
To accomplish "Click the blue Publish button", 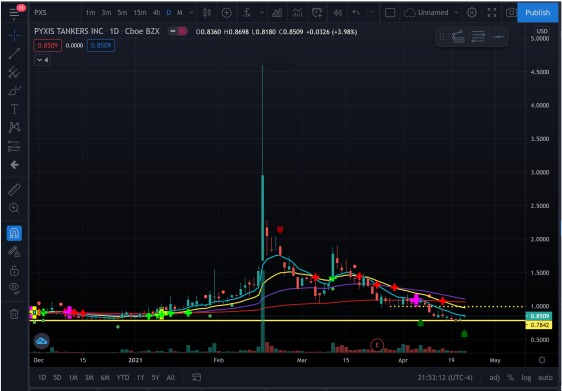I will [538, 13].
